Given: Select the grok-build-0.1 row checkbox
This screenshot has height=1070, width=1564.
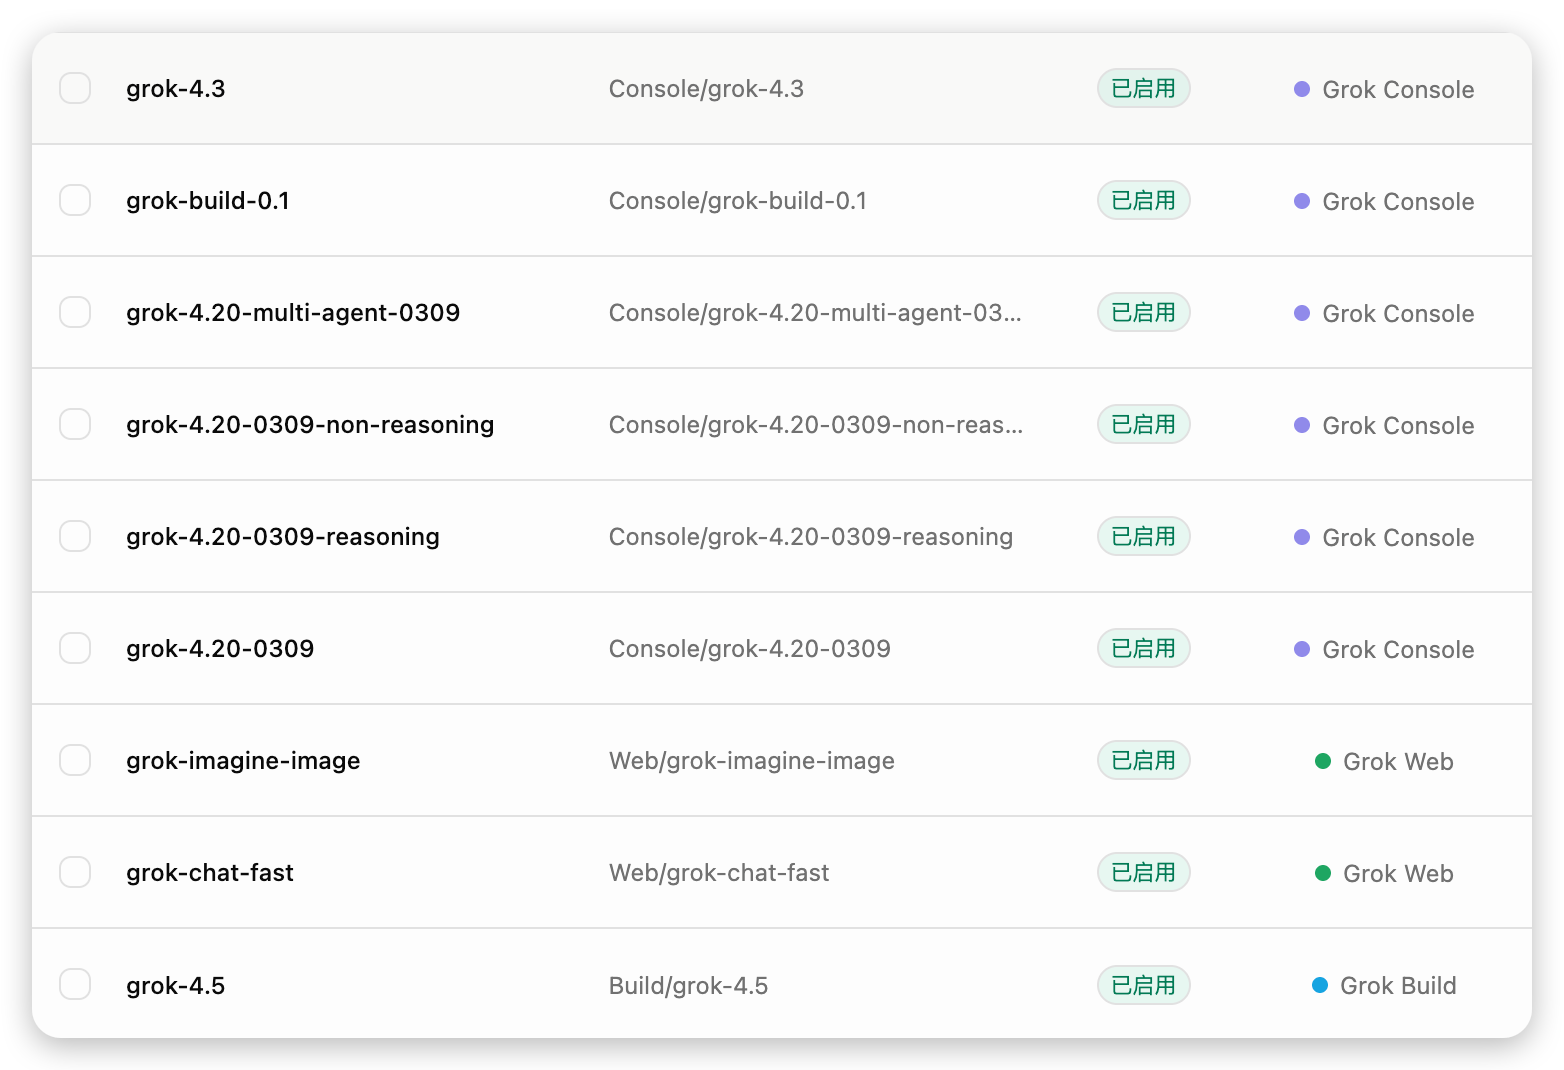Looking at the screenshot, I should coord(75,200).
